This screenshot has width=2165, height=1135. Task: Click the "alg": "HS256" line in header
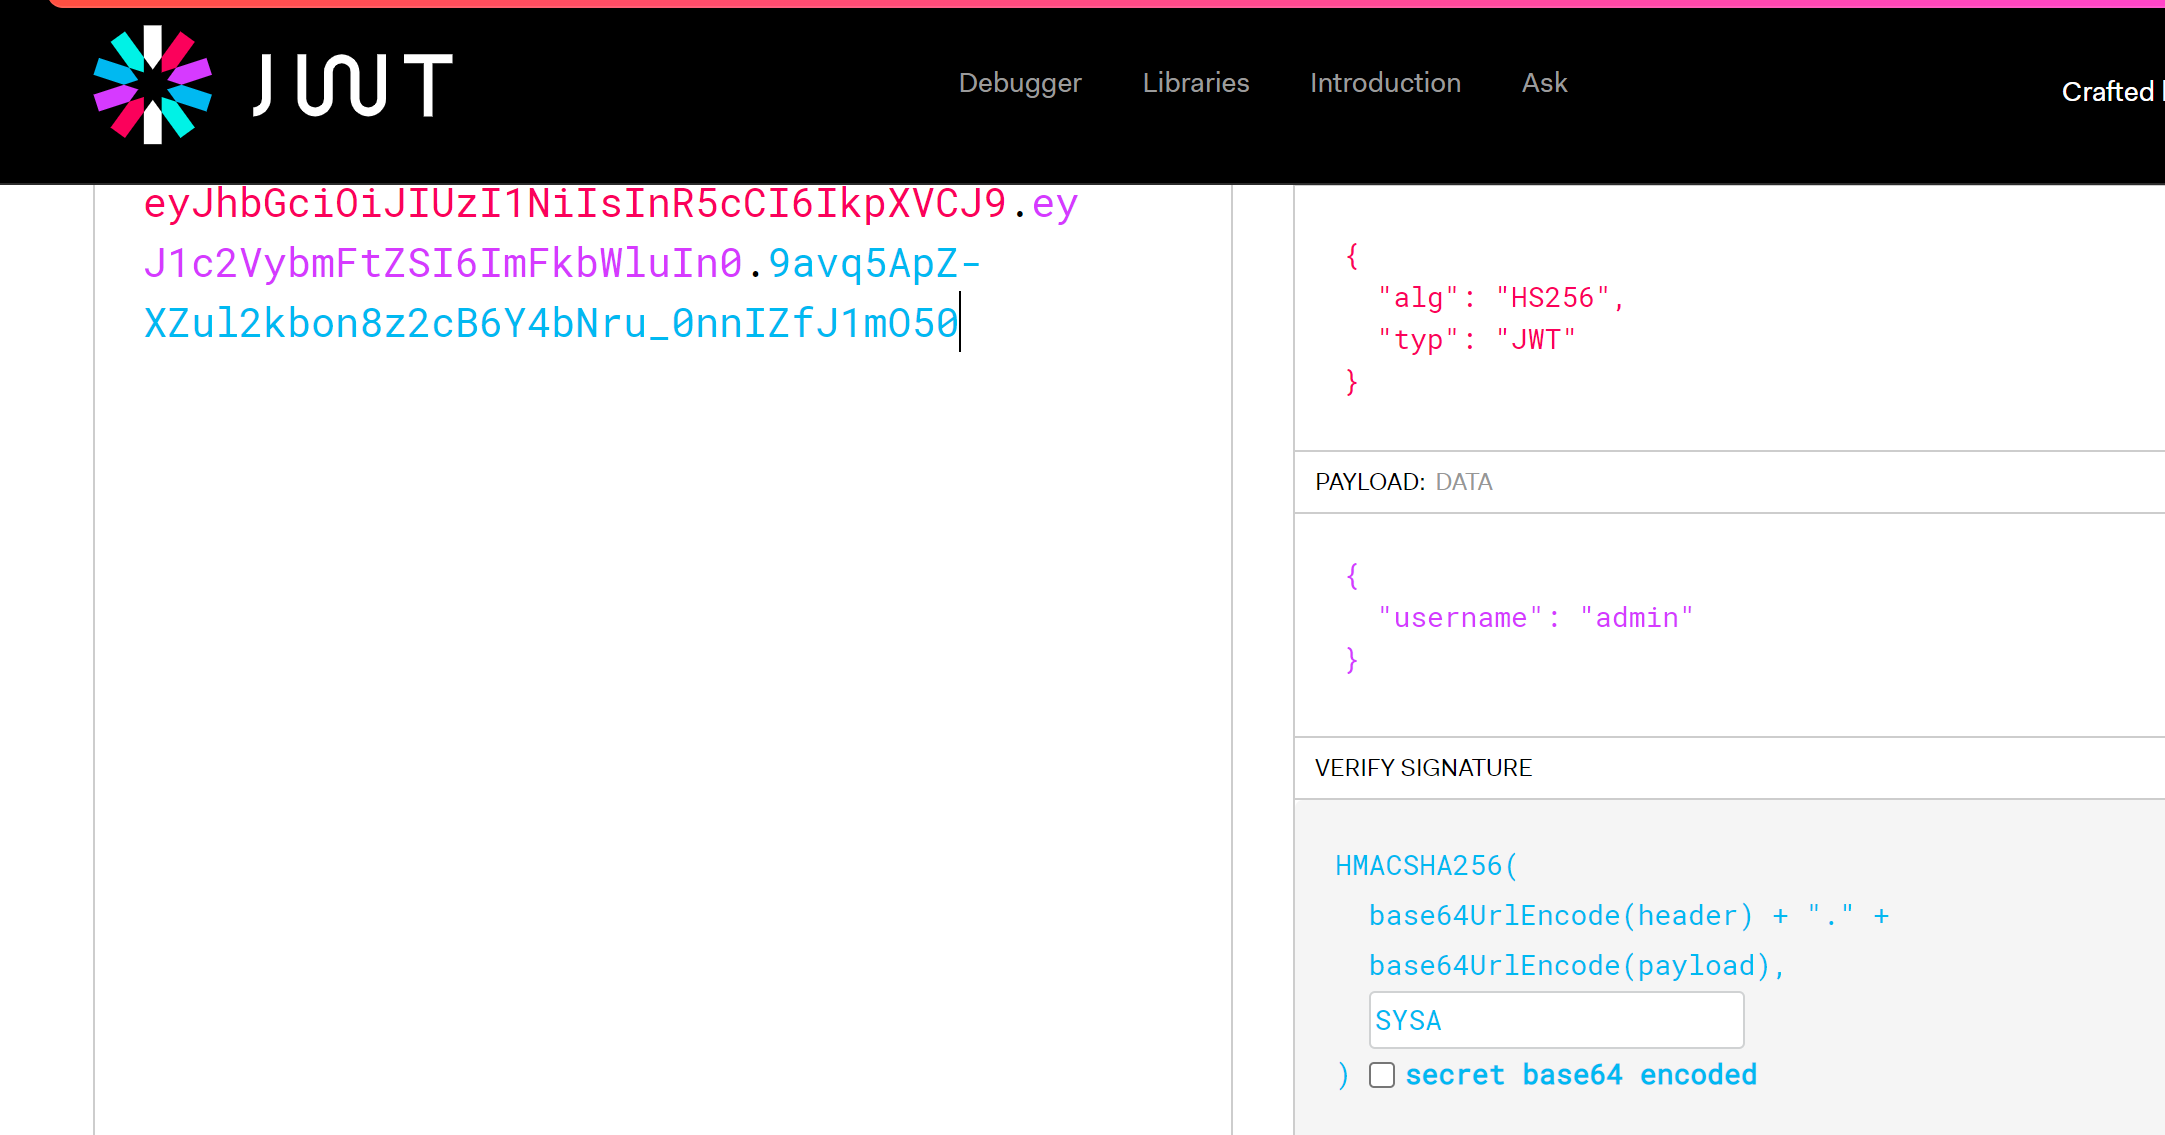point(1500,298)
